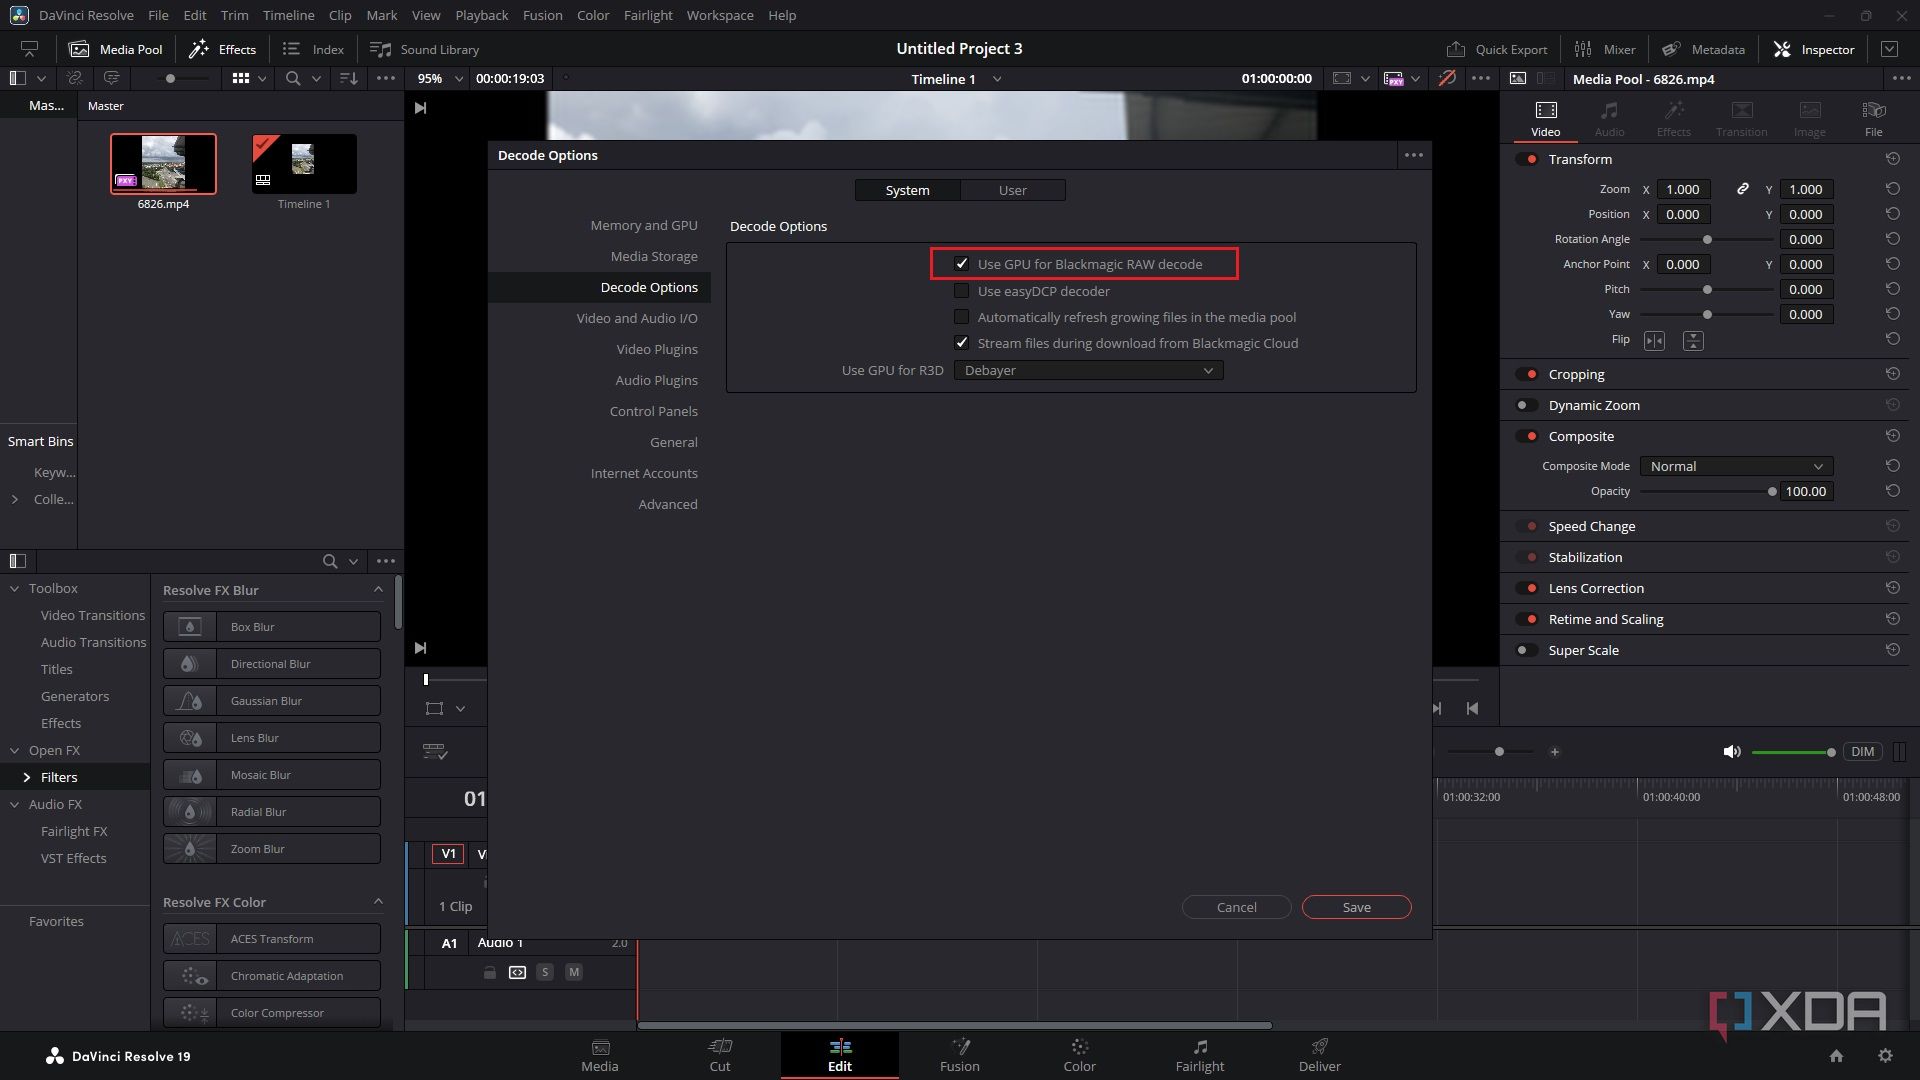Viewport: 1920px width, 1080px height.
Task: Disable Use GPU for Blackmagic RAW decode
Action: point(962,264)
